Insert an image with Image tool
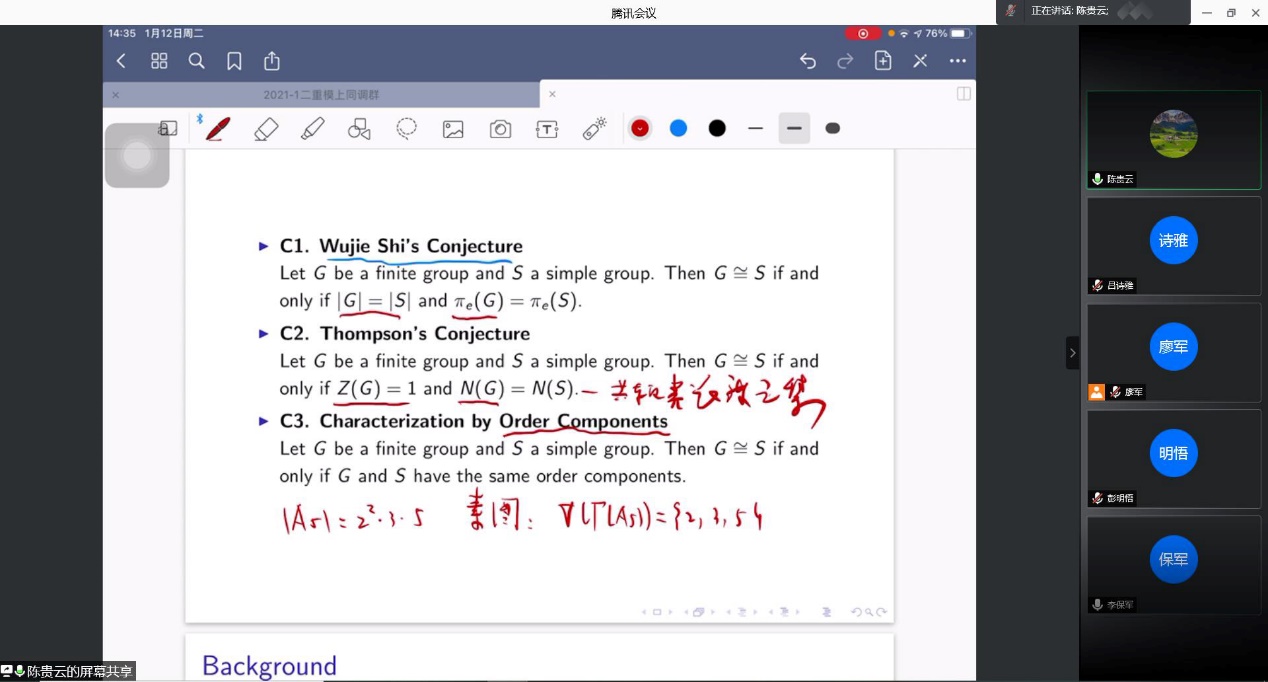The image size is (1268, 682). (453, 128)
